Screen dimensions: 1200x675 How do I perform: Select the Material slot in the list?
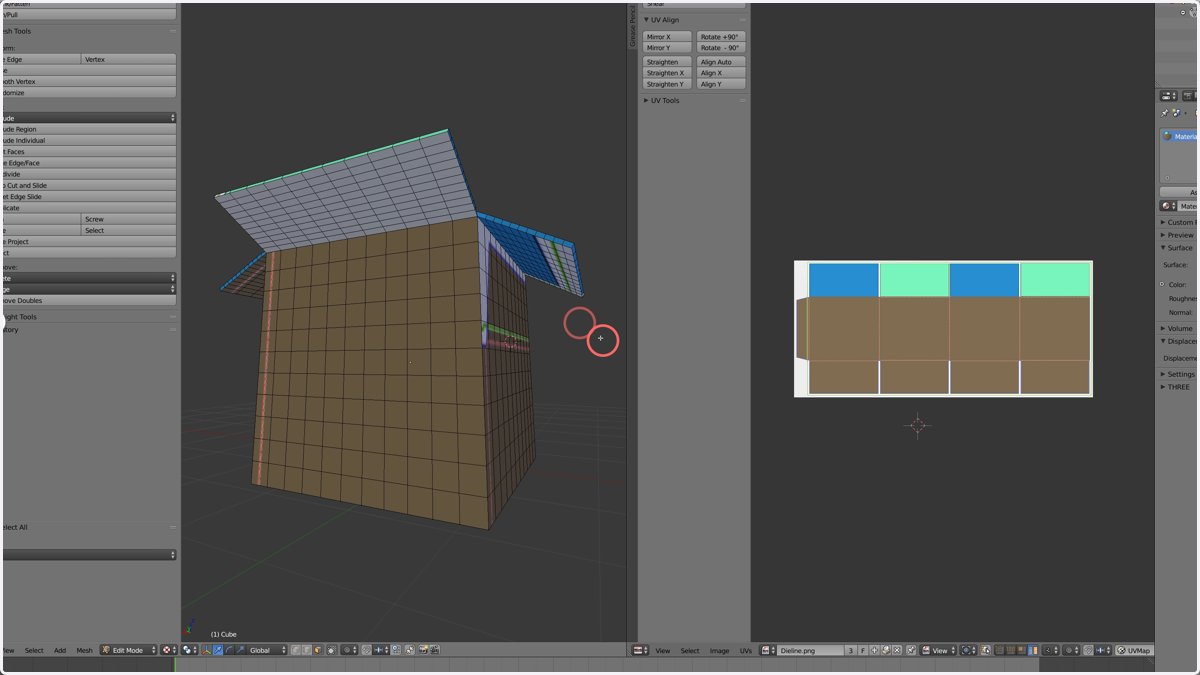[1180, 136]
